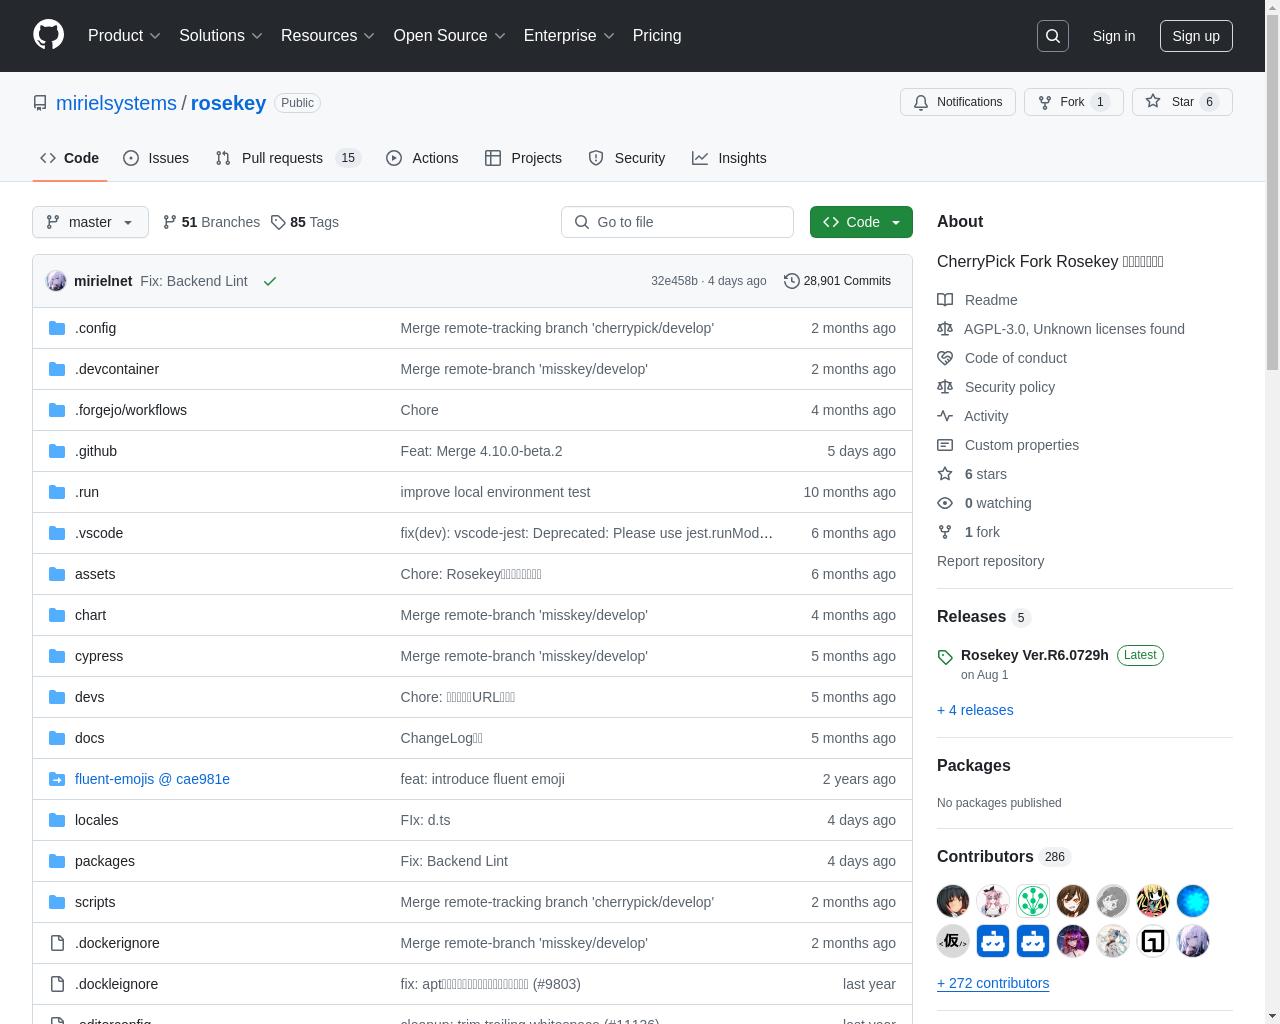This screenshot has height=1024, width=1280.
Task: Open the first blue bot contributor avatar
Action: point(993,941)
